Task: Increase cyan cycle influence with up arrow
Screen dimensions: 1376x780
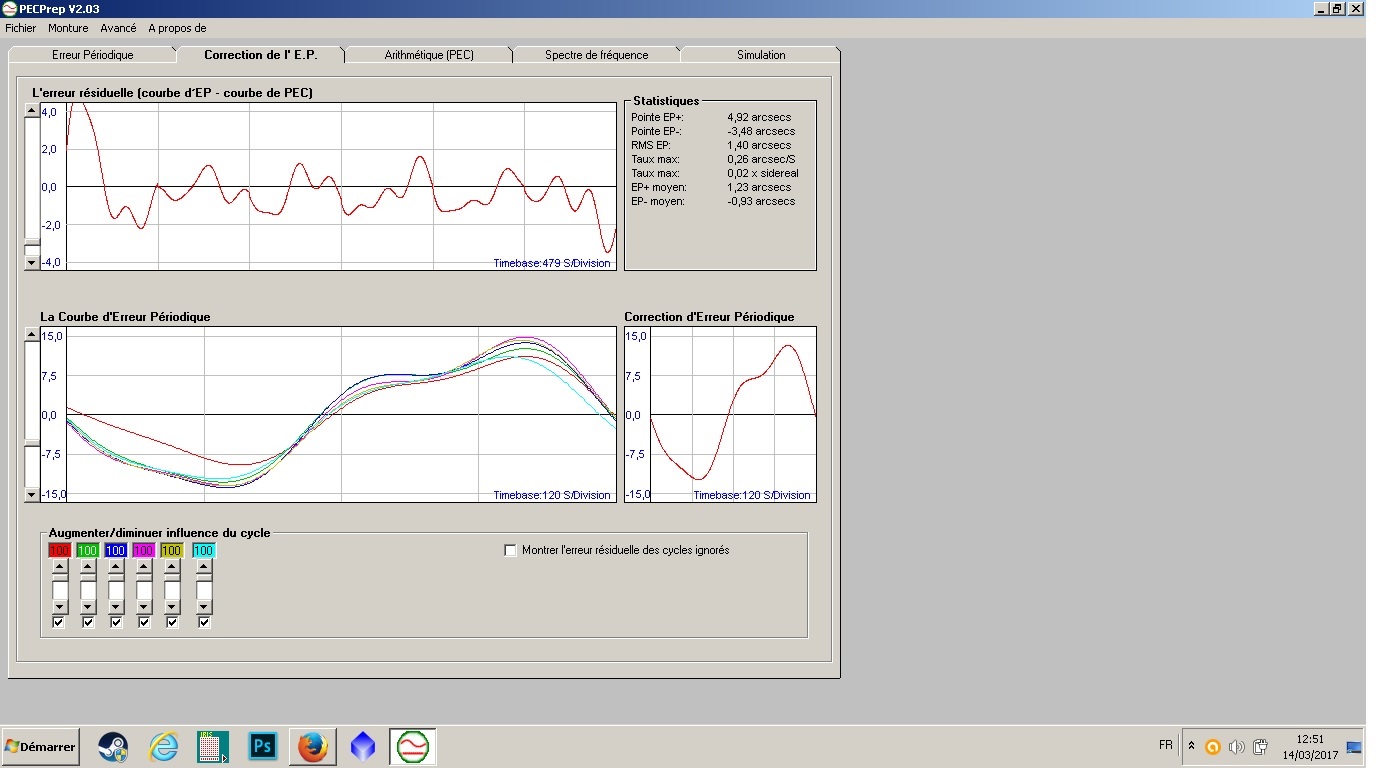Action: (204, 566)
